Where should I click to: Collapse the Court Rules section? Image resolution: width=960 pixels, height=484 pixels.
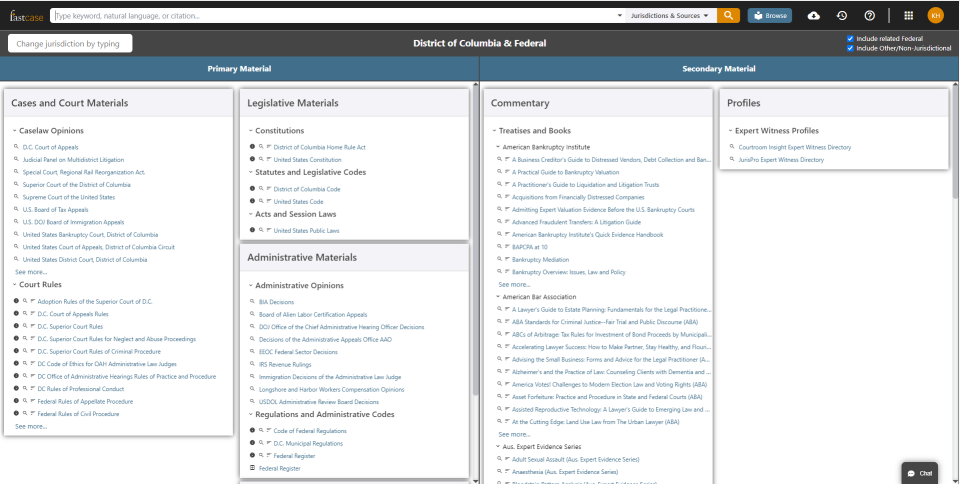click(x=15, y=285)
